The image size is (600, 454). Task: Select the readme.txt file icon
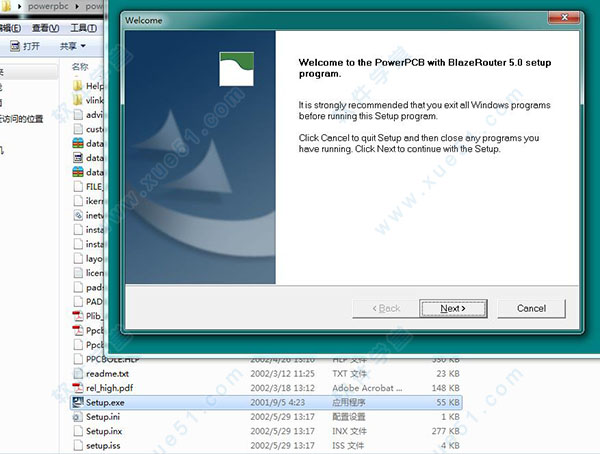click(x=79, y=374)
